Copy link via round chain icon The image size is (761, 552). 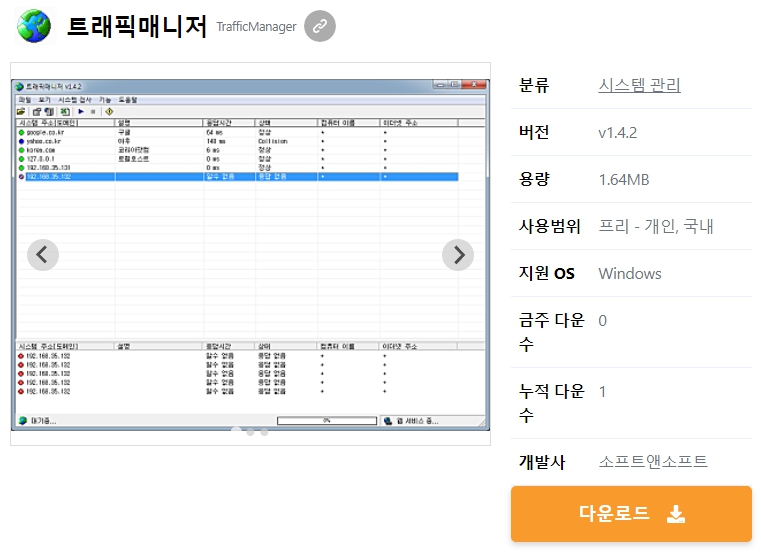[320, 26]
